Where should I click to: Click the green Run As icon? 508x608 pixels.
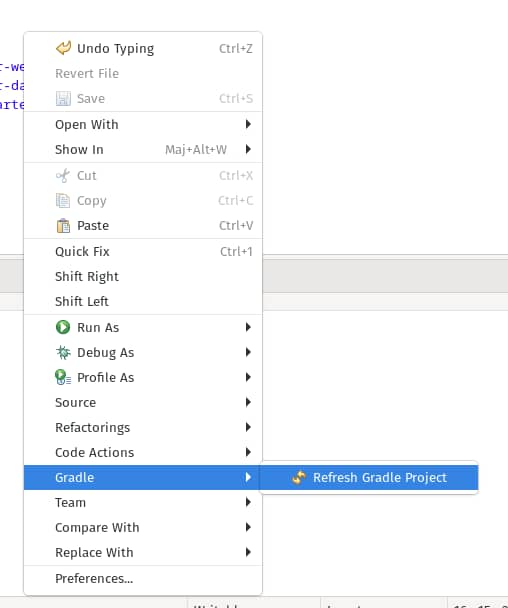[63, 327]
